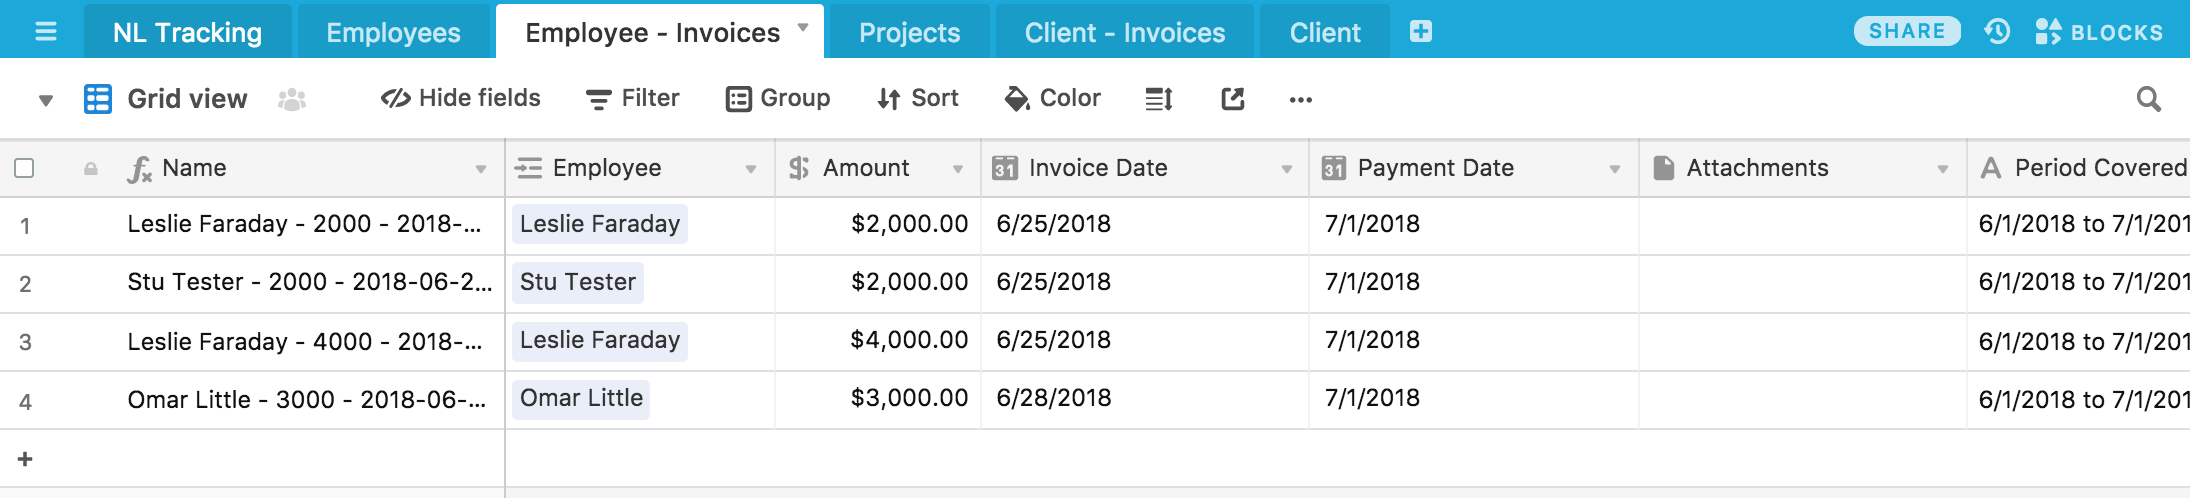Switch to the Projects tab

(909, 33)
